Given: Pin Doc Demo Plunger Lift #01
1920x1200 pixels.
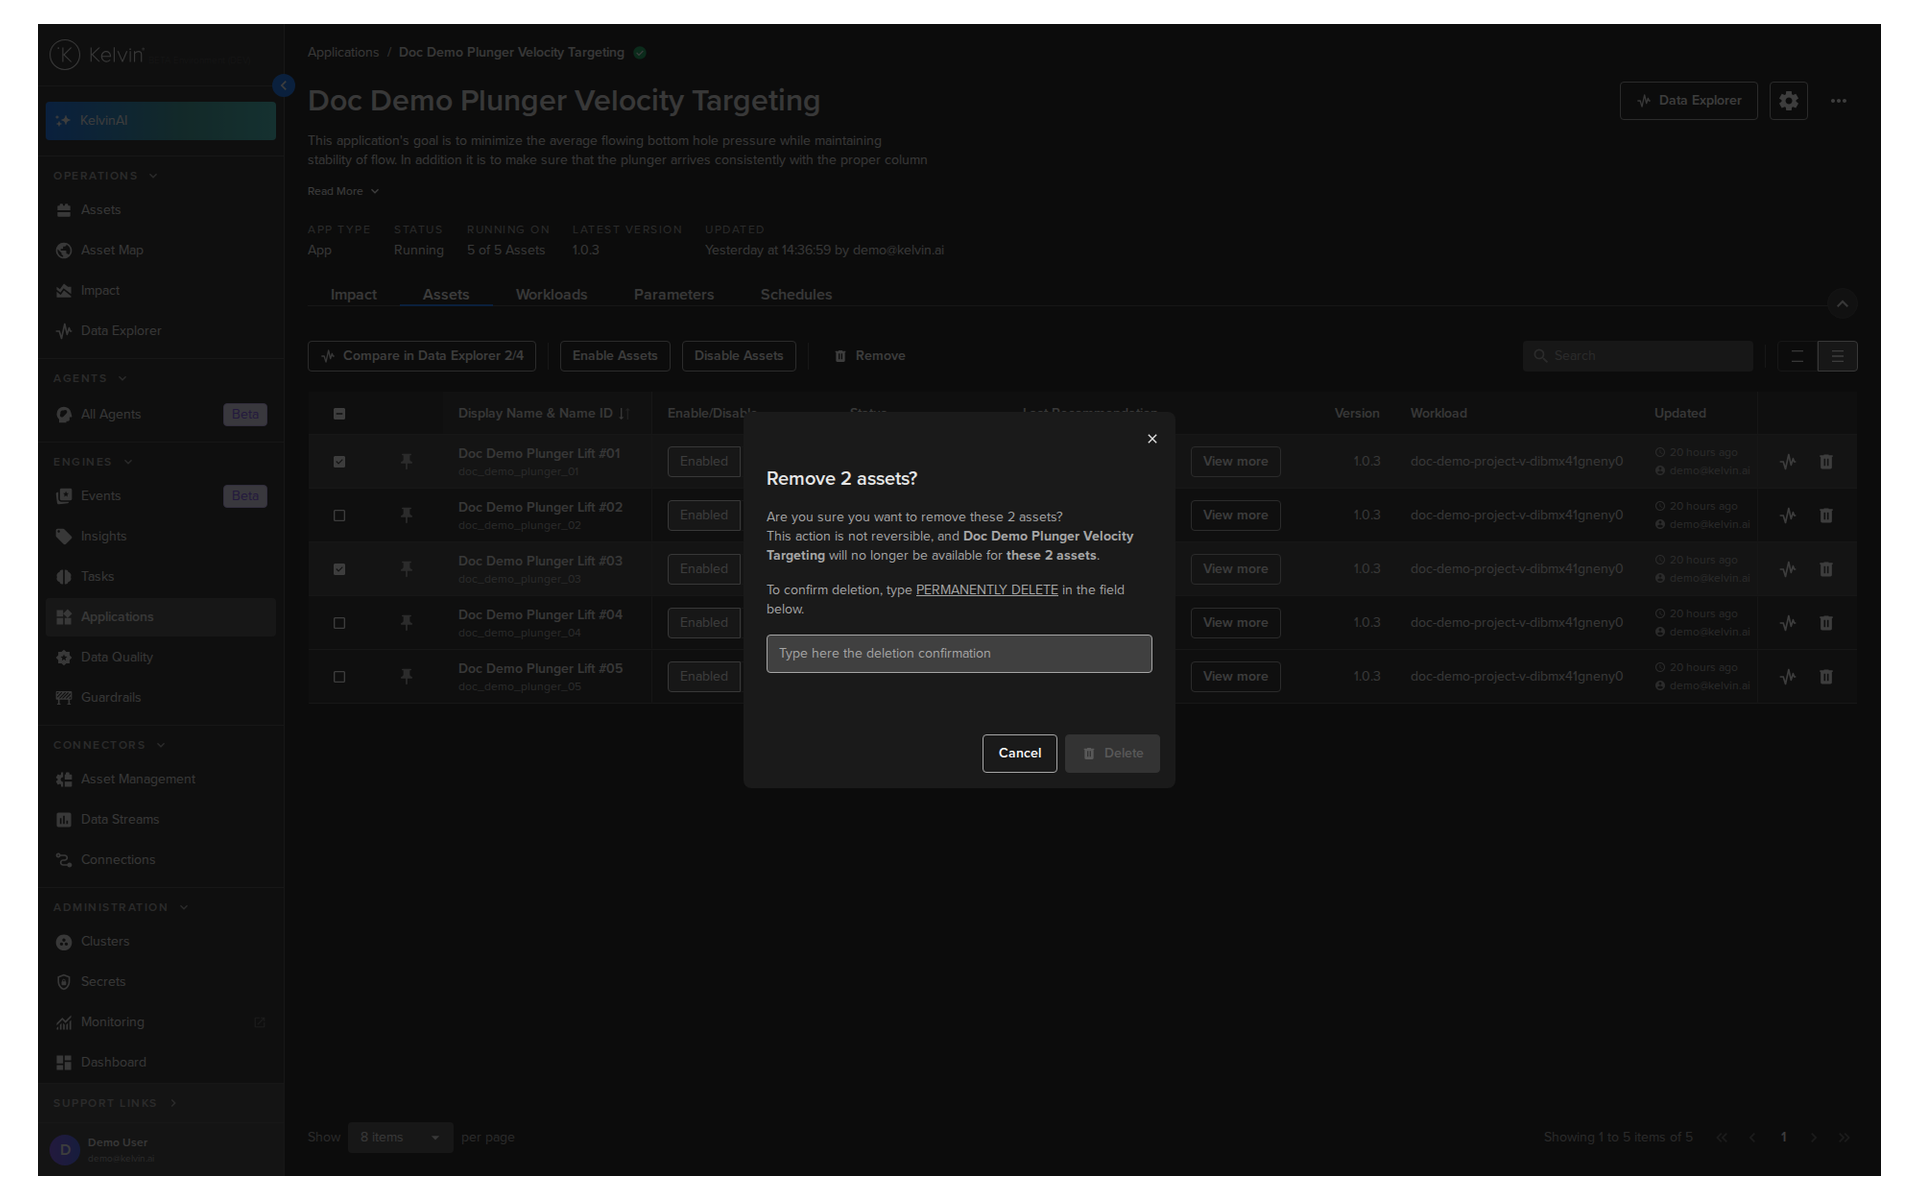Looking at the screenshot, I should pyautogui.click(x=406, y=462).
